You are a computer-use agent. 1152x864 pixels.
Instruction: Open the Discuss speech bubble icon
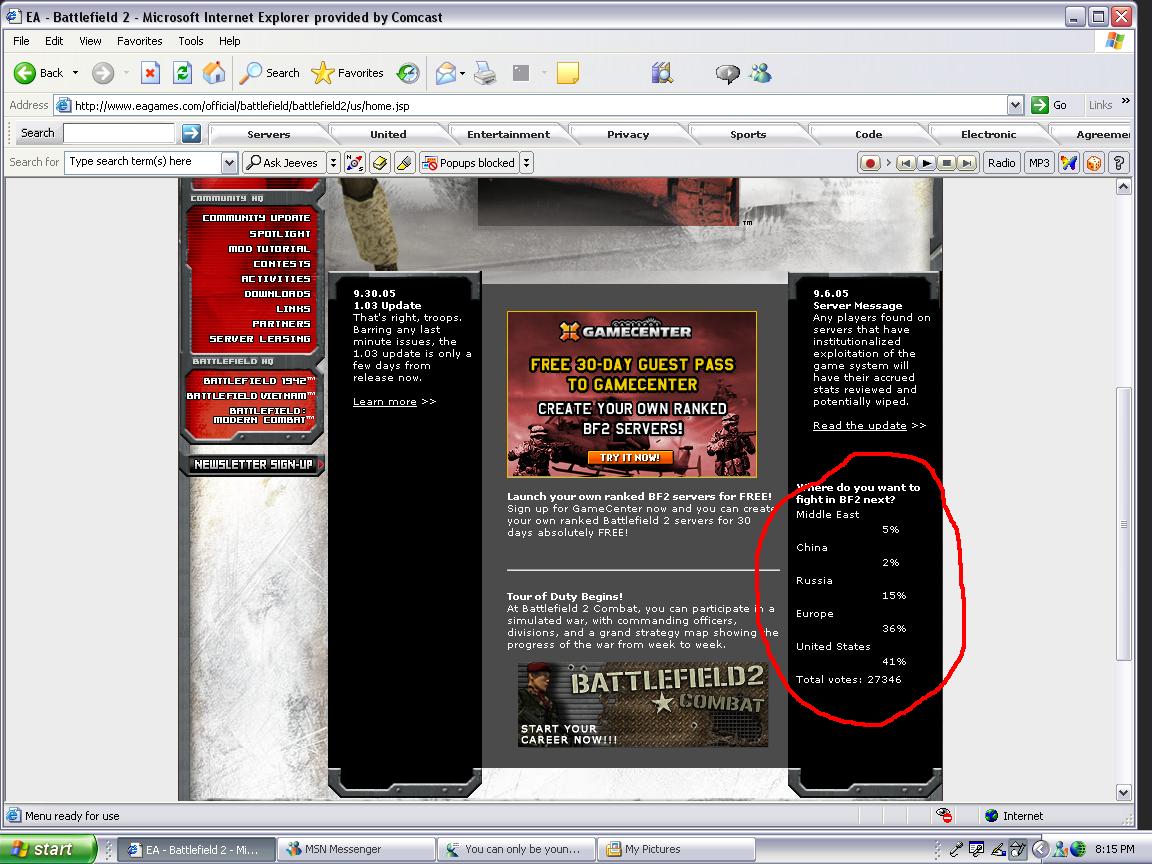tap(727, 73)
